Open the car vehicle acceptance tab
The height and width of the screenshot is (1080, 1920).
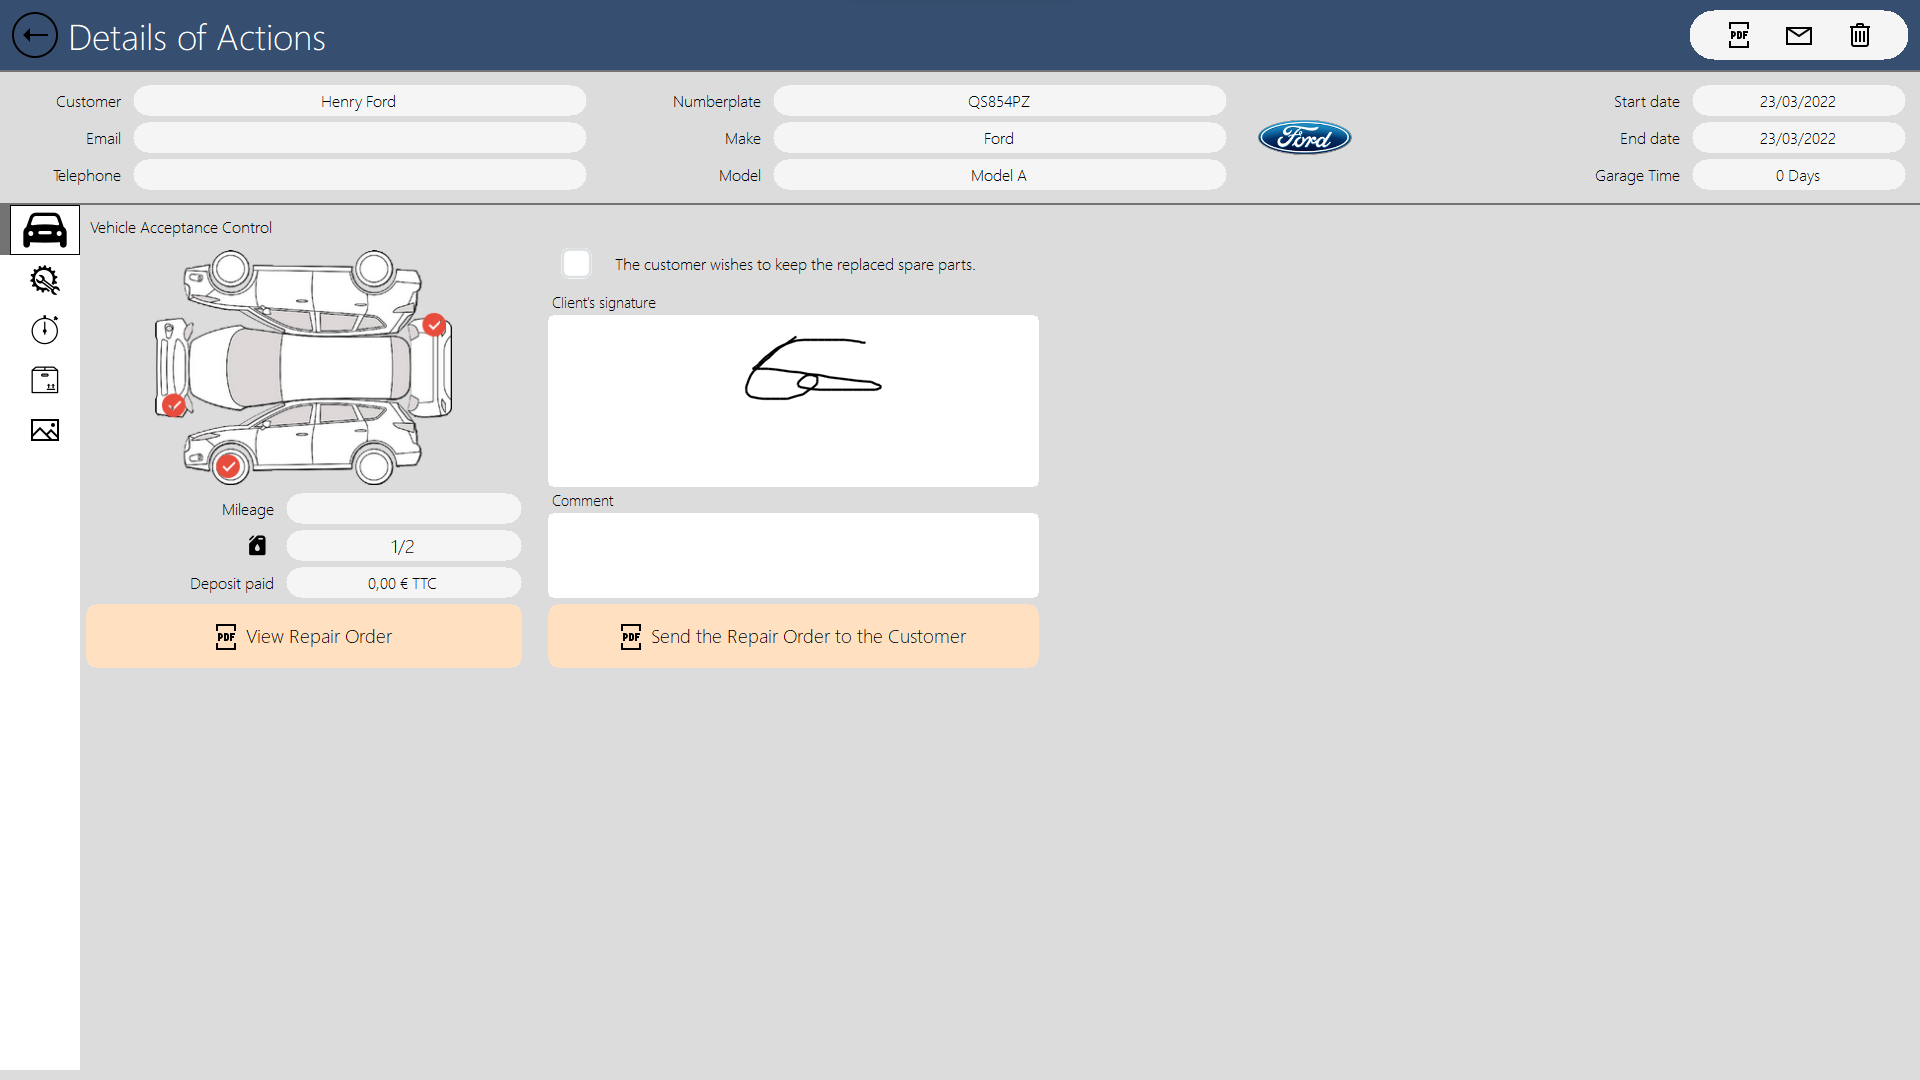pyautogui.click(x=45, y=230)
